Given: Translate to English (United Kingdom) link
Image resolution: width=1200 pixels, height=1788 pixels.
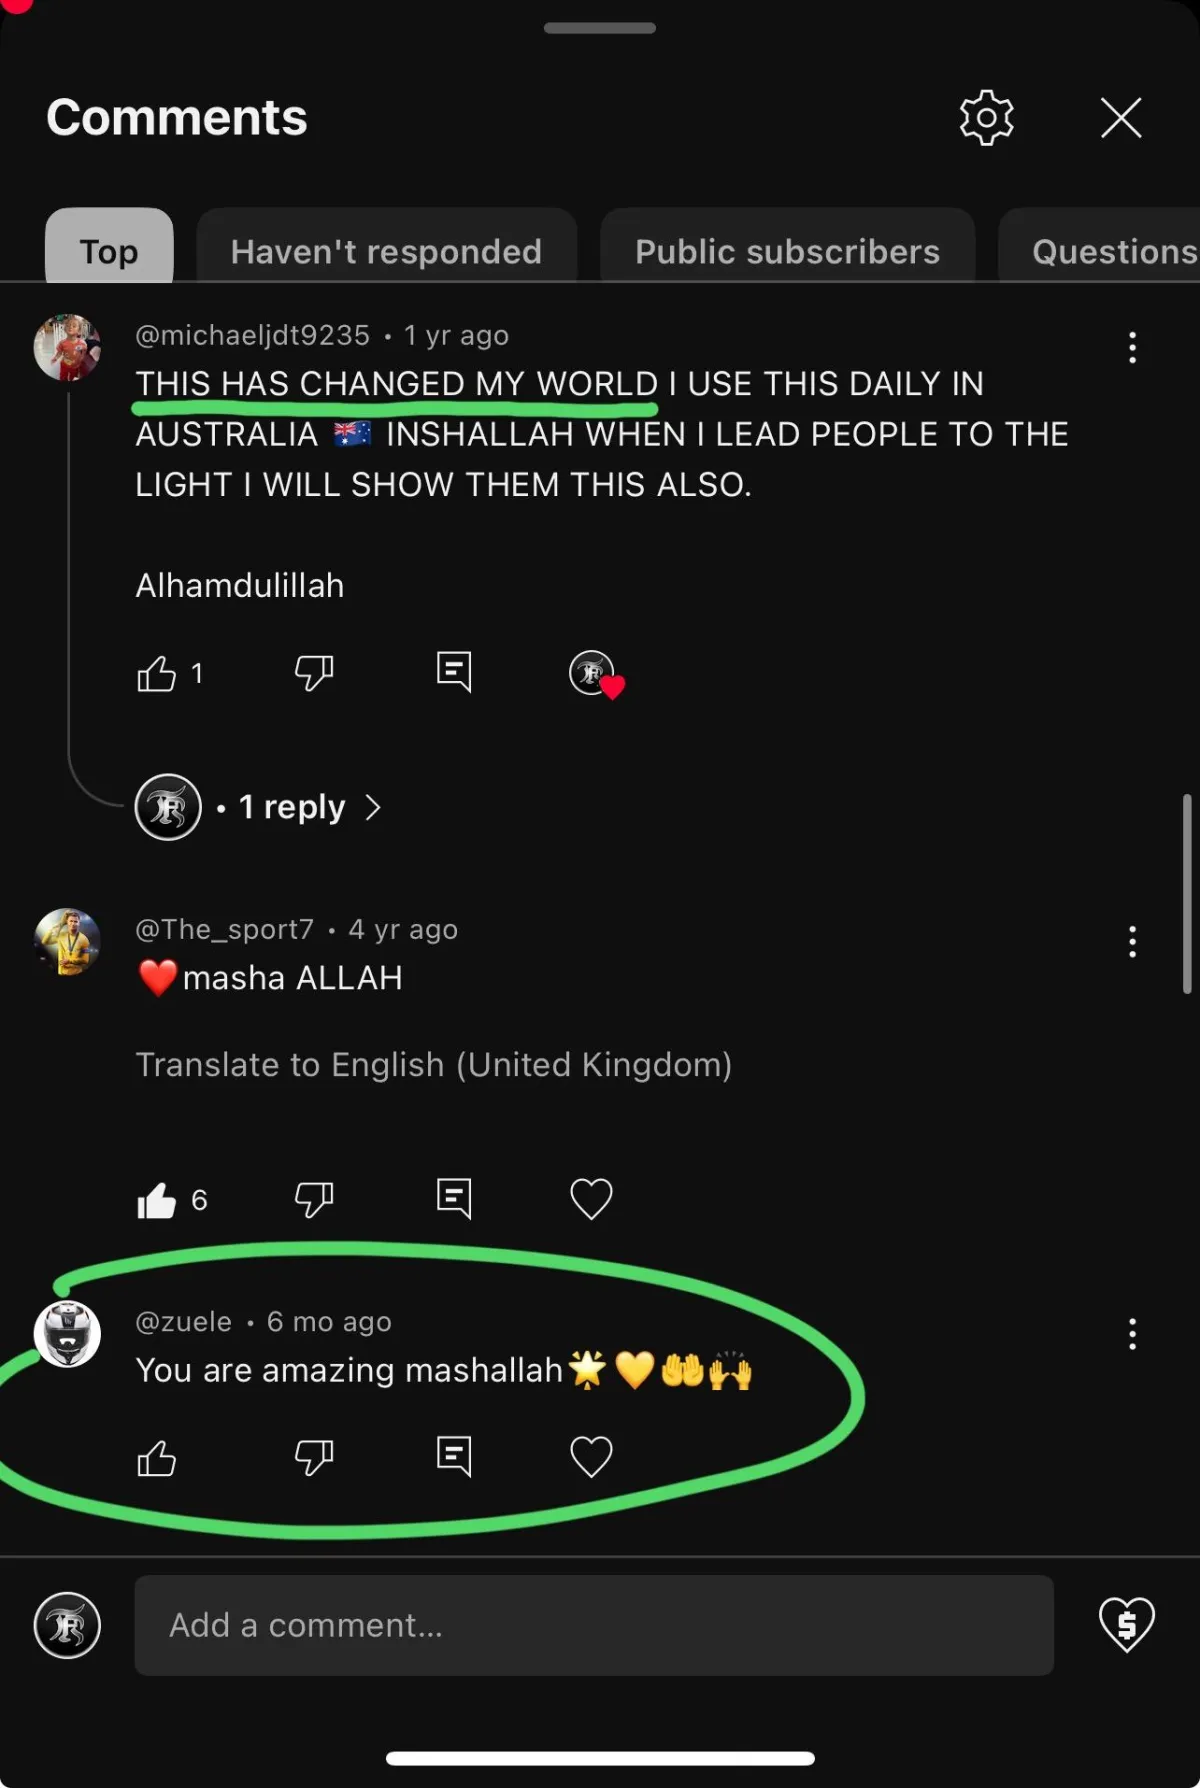Looking at the screenshot, I should tap(434, 1065).
